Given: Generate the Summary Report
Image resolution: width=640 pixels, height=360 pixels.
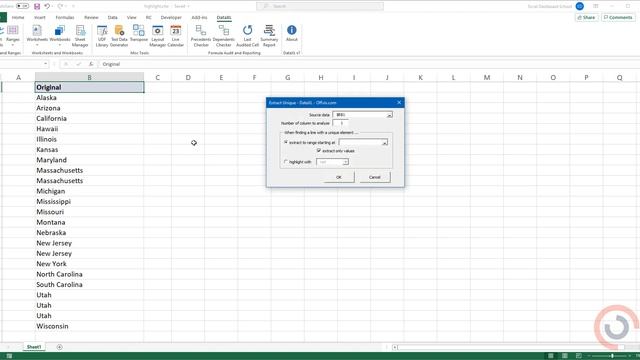Looking at the screenshot, I should point(269,36).
